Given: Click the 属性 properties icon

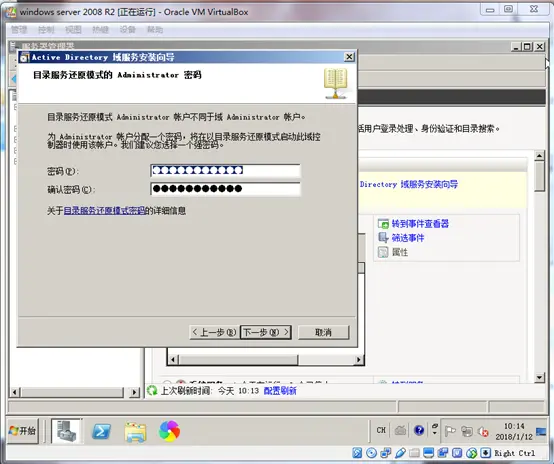Looking at the screenshot, I should point(383,252).
